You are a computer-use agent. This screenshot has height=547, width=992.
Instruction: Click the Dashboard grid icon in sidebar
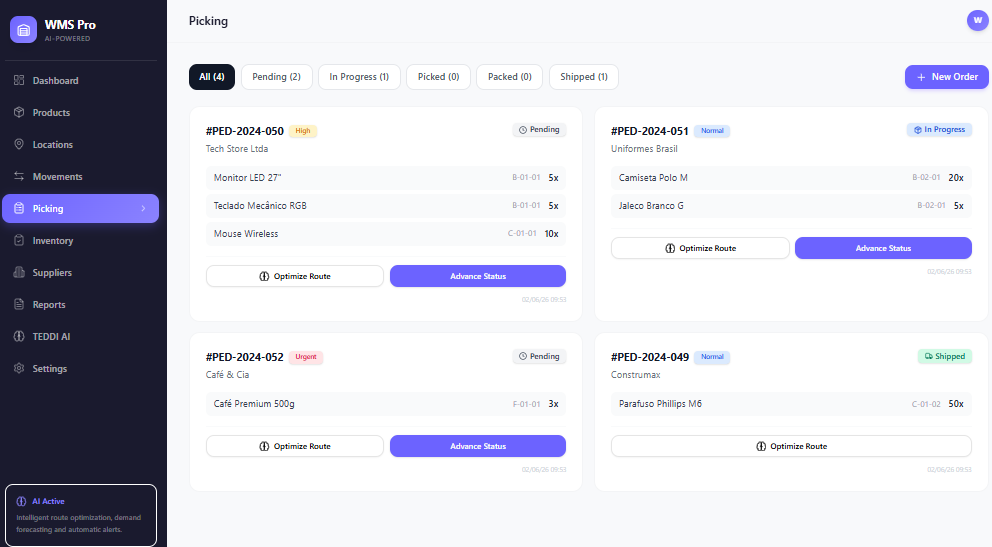click(19, 80)
